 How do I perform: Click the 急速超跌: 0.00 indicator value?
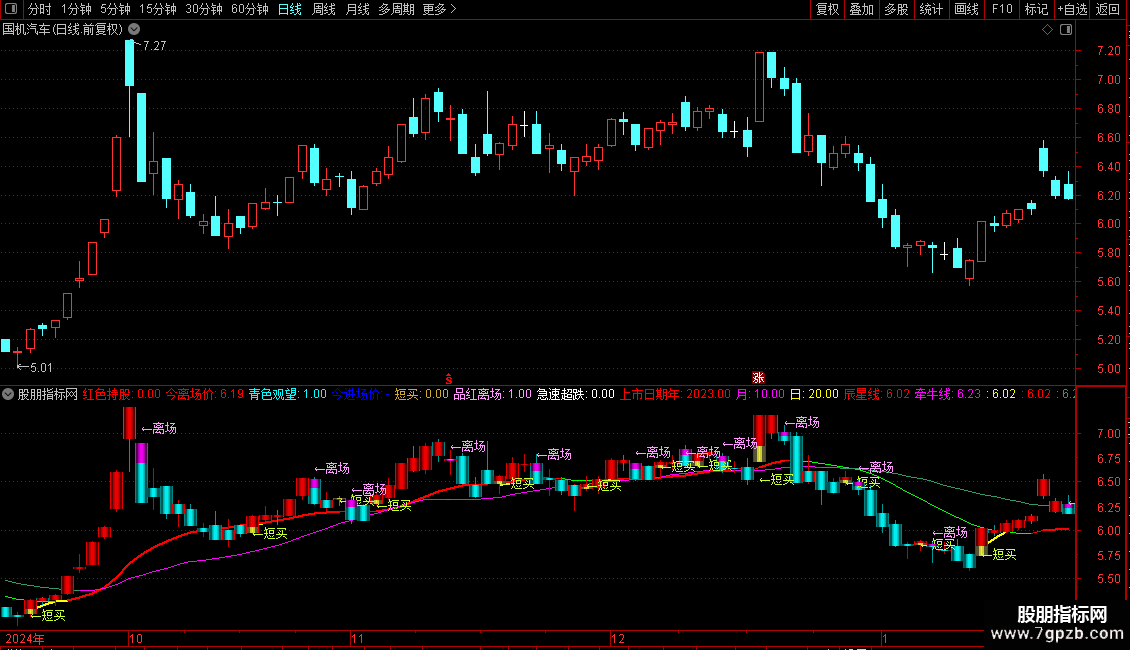[575, 394]
